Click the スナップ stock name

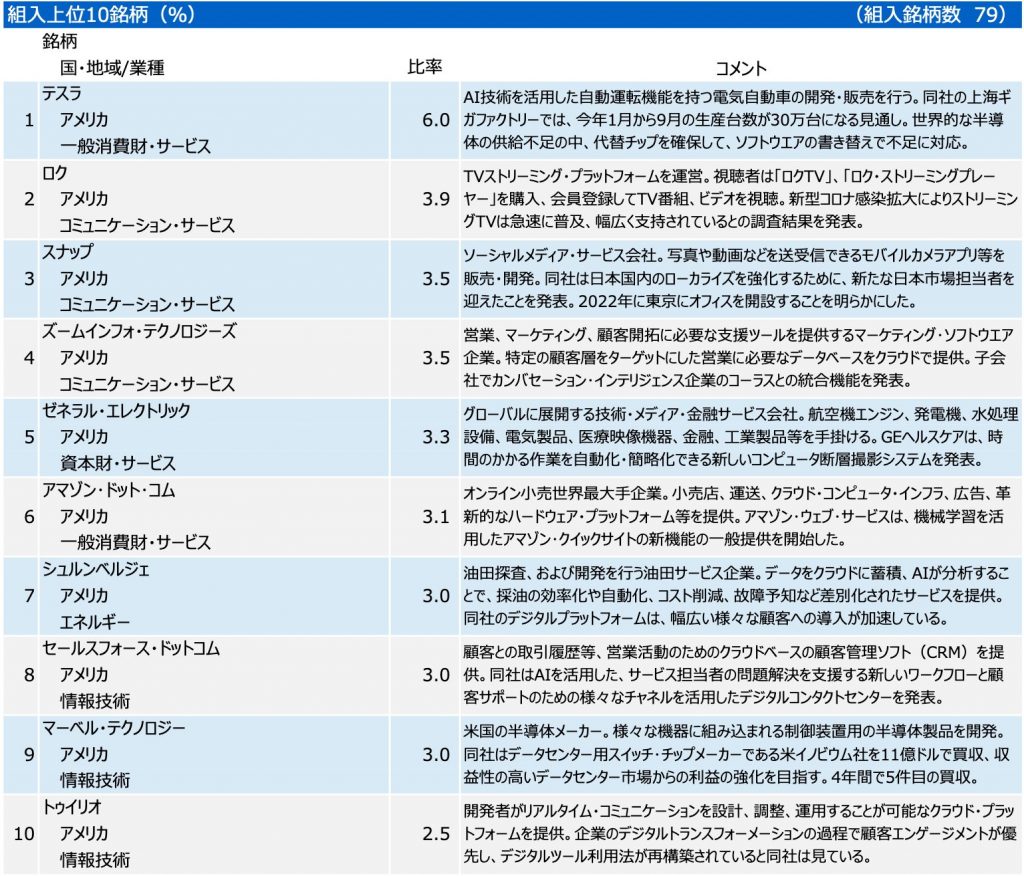pyautogui.click(x=68, y=252)
